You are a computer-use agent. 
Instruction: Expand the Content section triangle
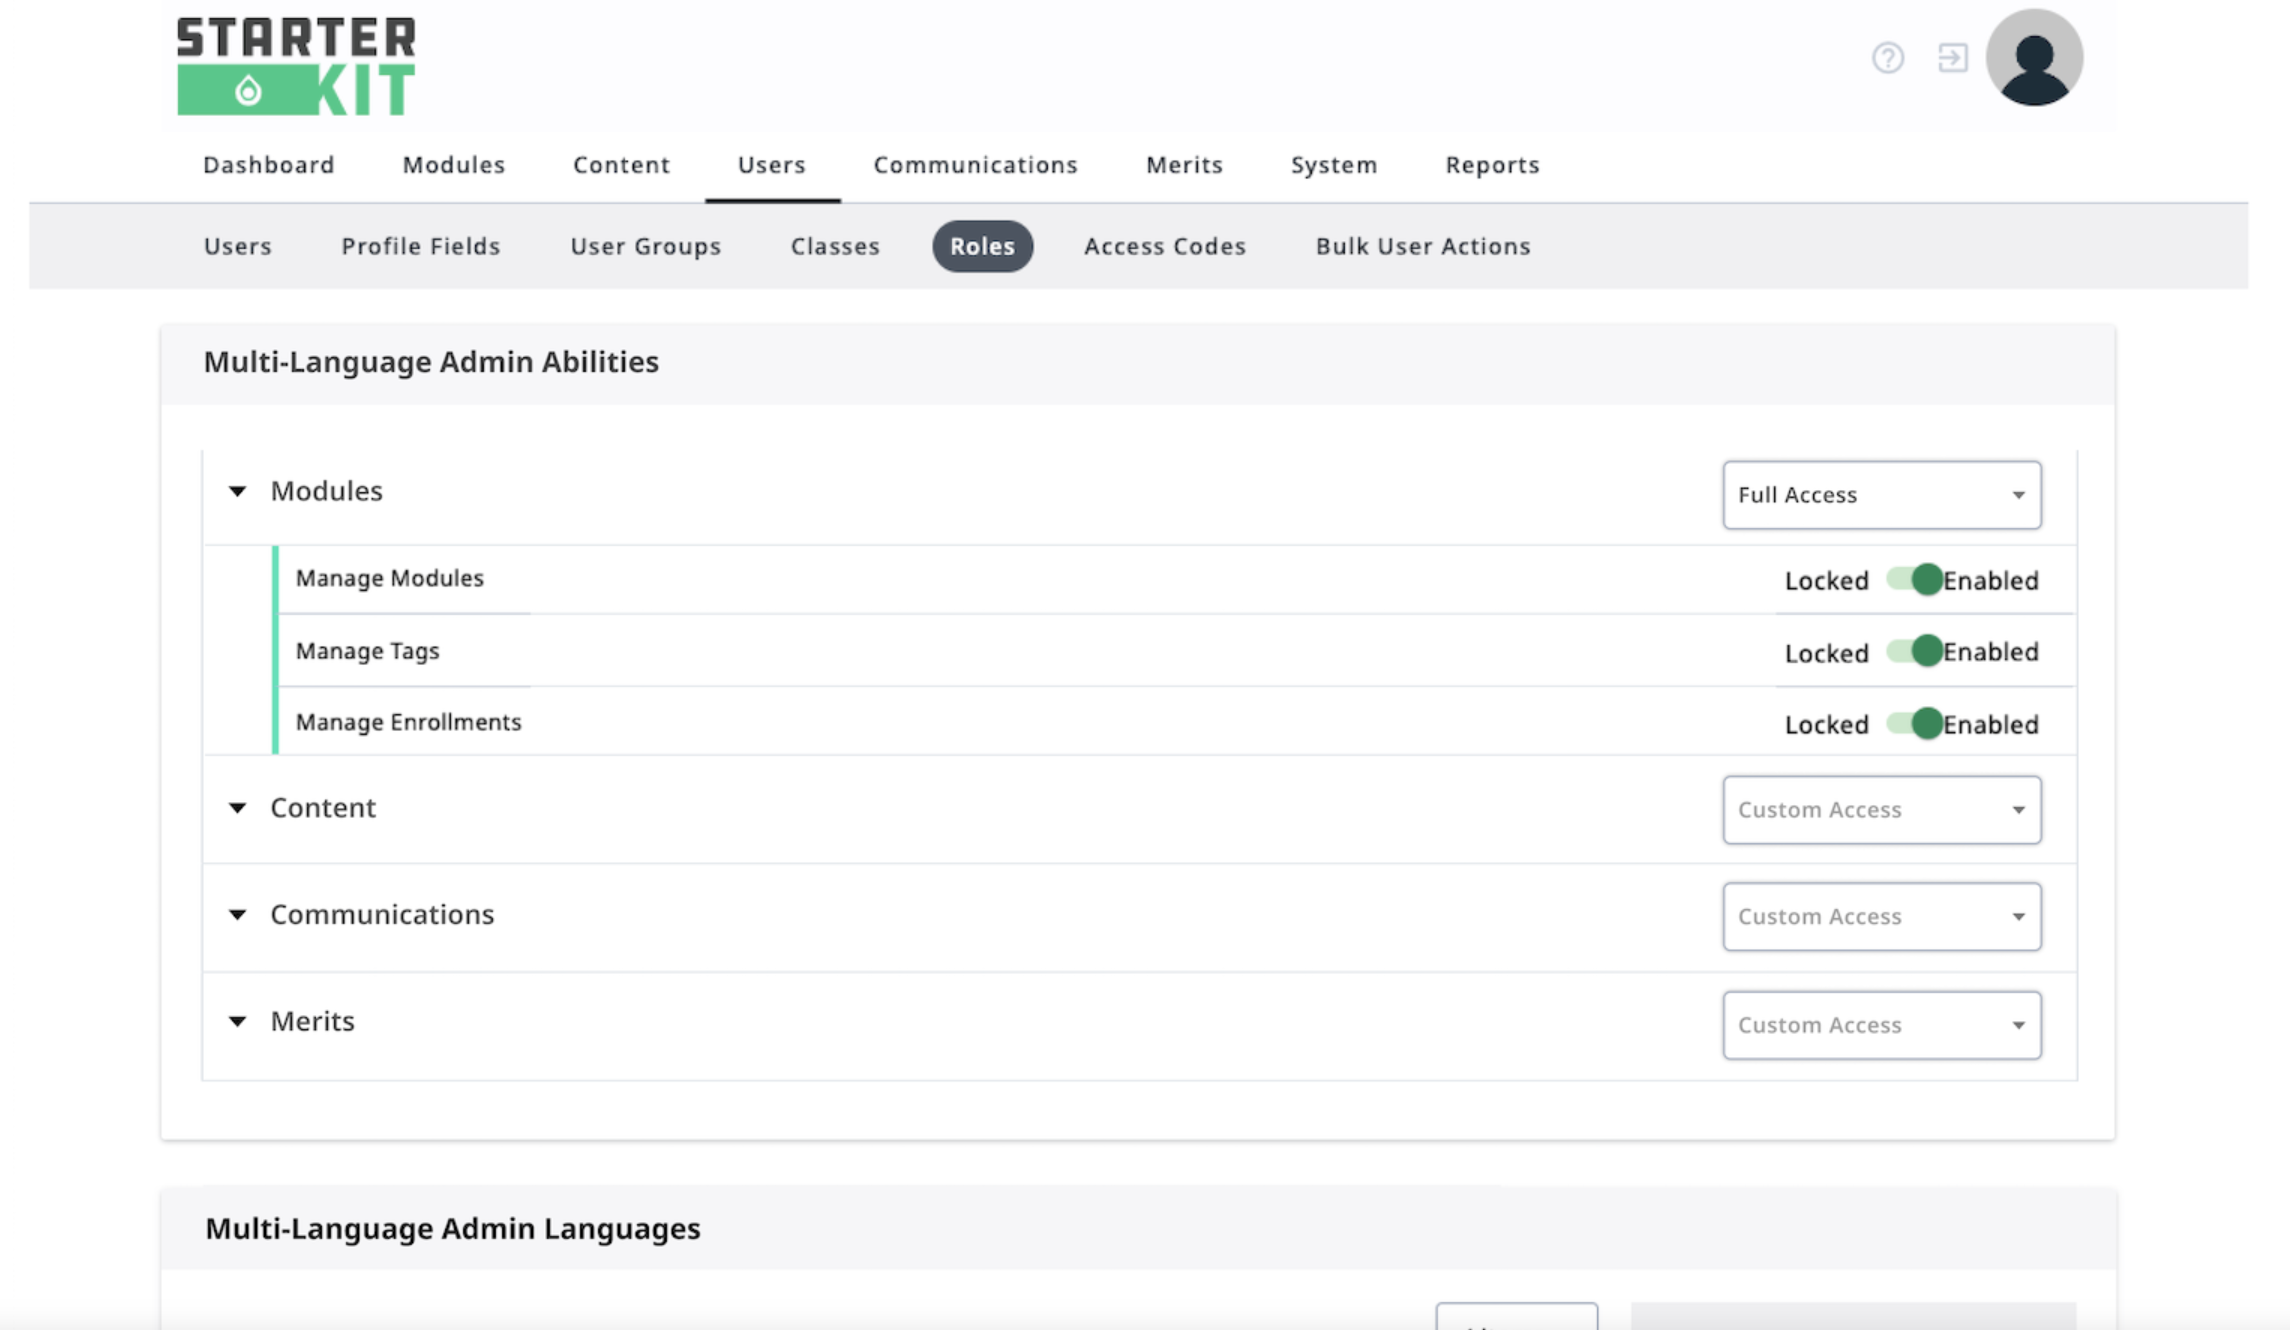[x=237, y=808]
